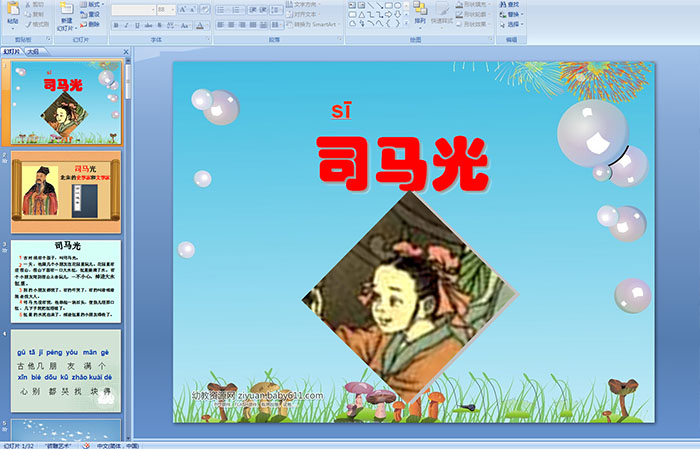Image resolution: width=700 pixels, height=449 pixels.
Task: Select the straight Line shape
Action: pyautogui.click(x=370, y=5)
